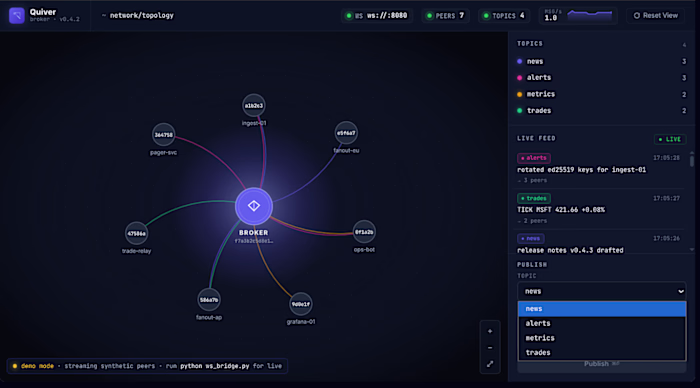The height and width of the screenshot is (388, 700).
Task: Select the 0f1a2b ops-bot peer node
Action: tap(364, 232)
